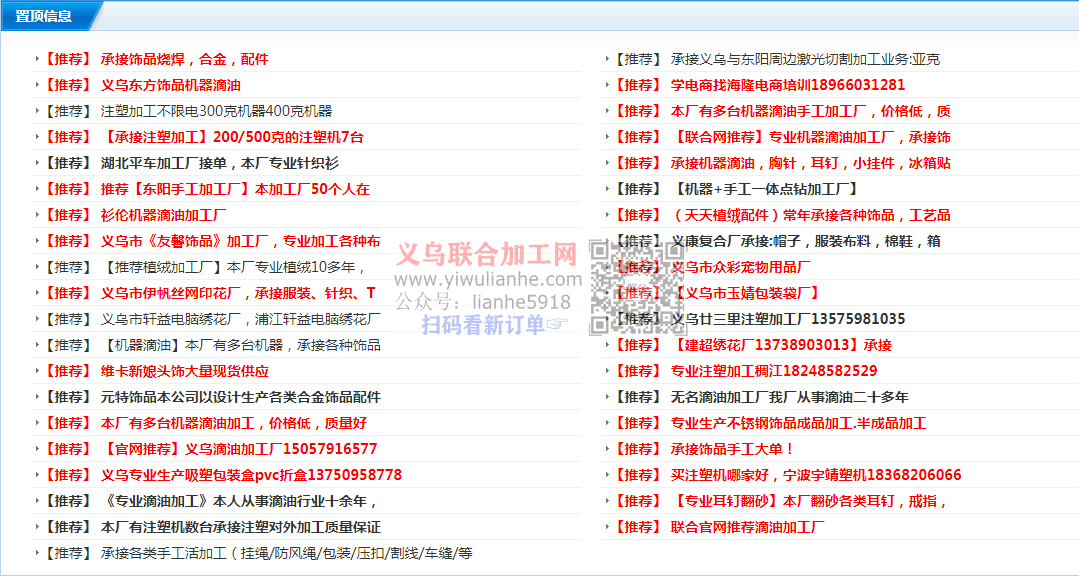The height and width of the screenshot is (576, 1079).
Task: Open 学电商找海隆电商培训18966031281
Action: [788, 85]
